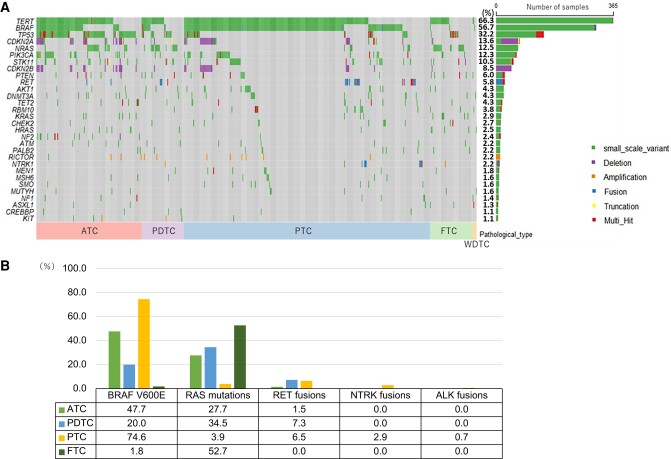Click the 0.7 ALK fusions cell
The height and width of the screenshot is (459, 671).
462,437
